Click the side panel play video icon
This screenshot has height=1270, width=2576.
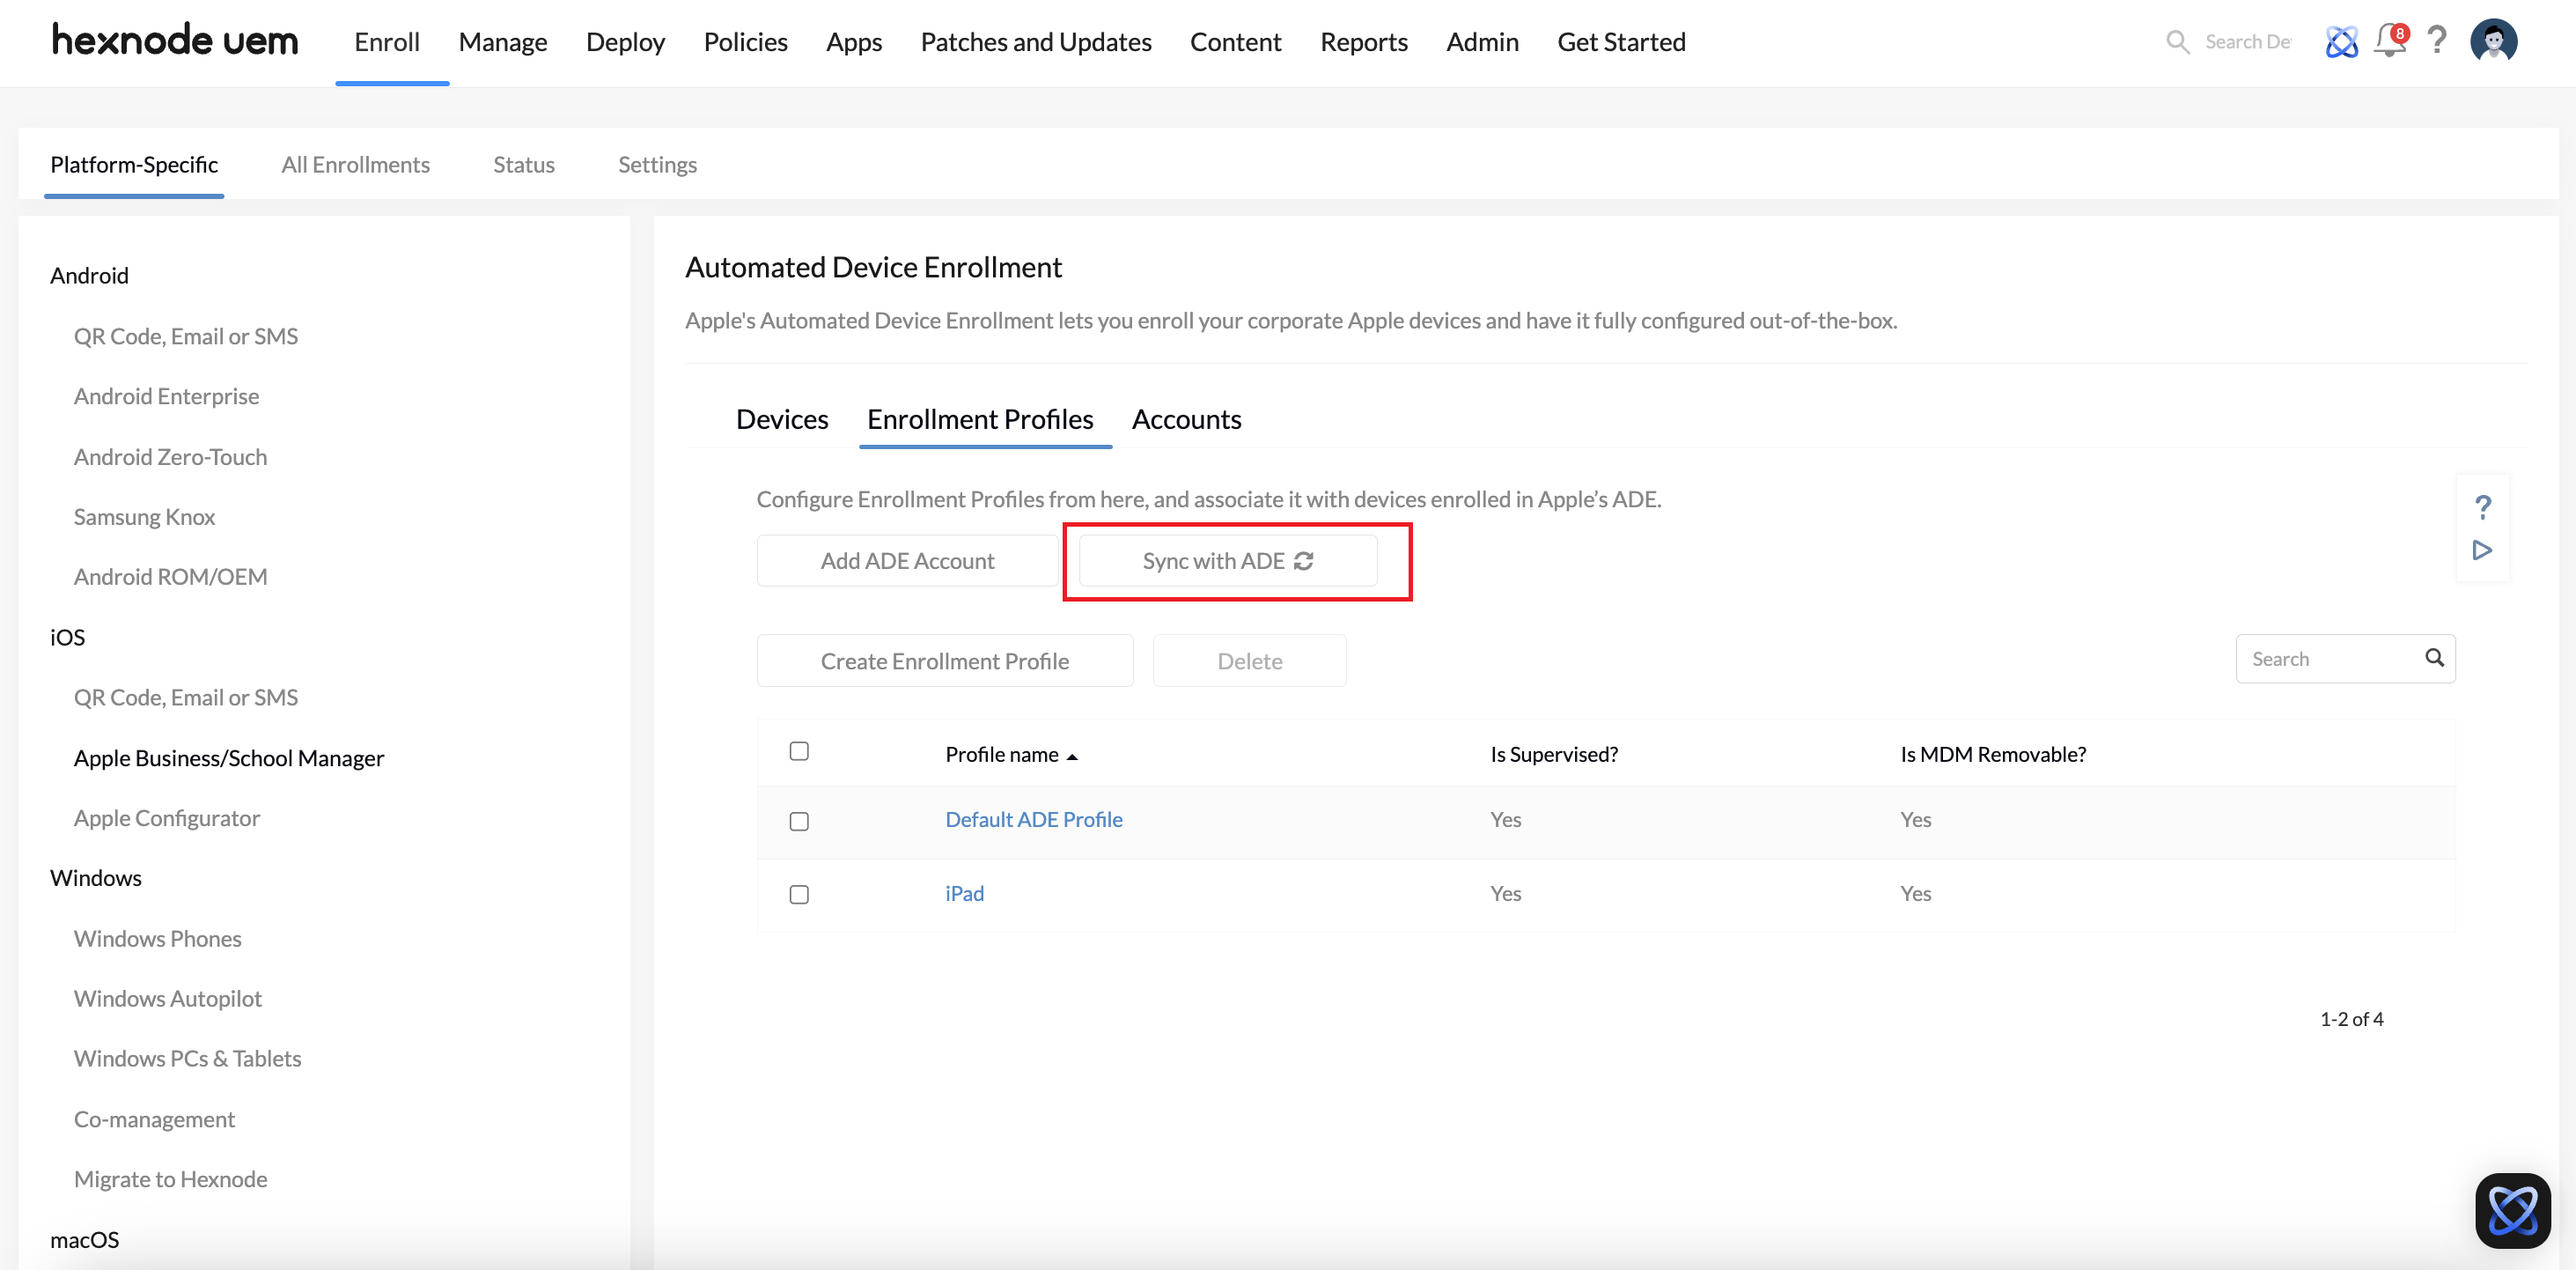click(x=2482, y=550)
